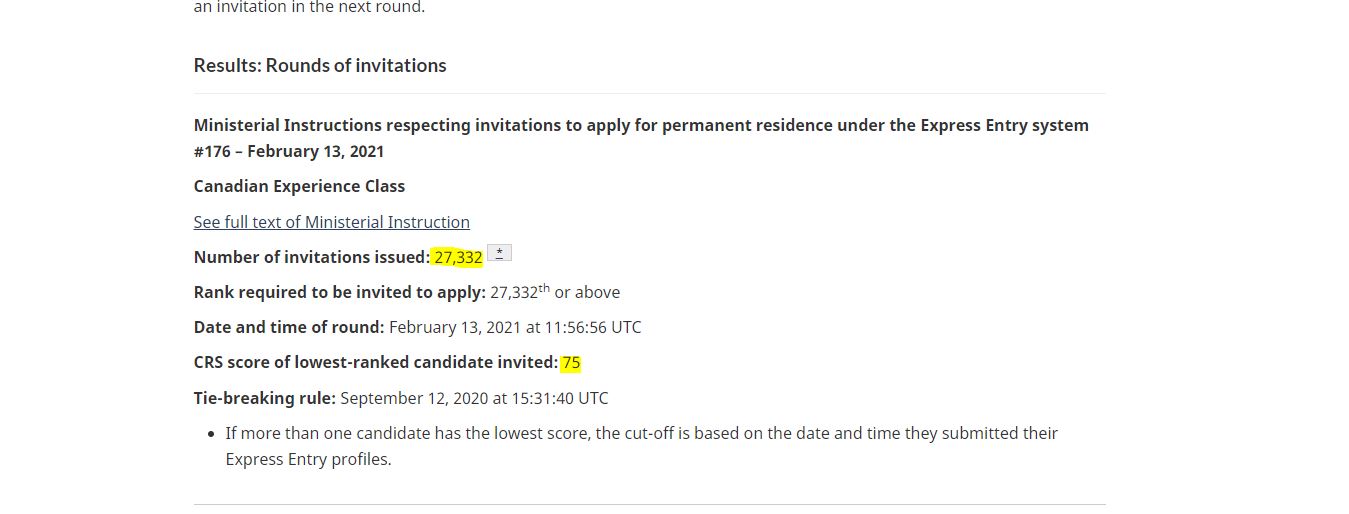Image resolution: width=1349 pixels, height=514 pixels.
Task: Click the Ministerial Instructions title line
Action: [641, 125]
